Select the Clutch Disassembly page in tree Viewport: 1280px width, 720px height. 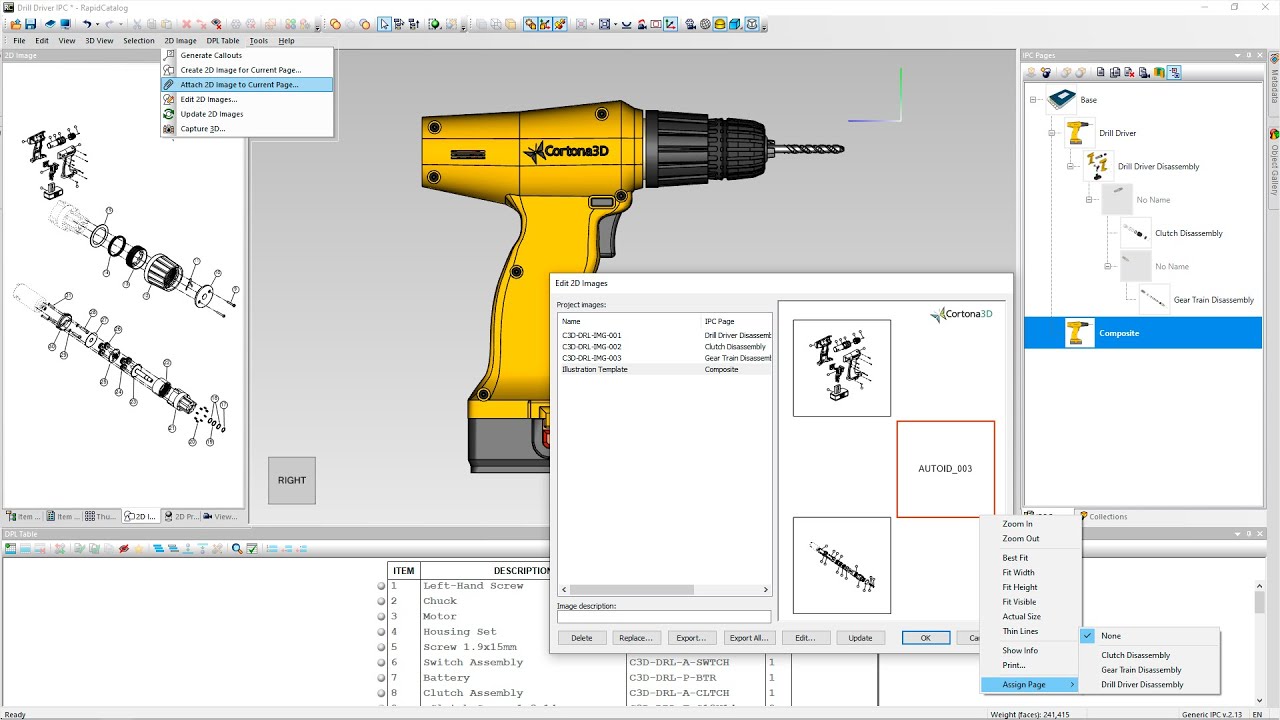coord(1188,233)
